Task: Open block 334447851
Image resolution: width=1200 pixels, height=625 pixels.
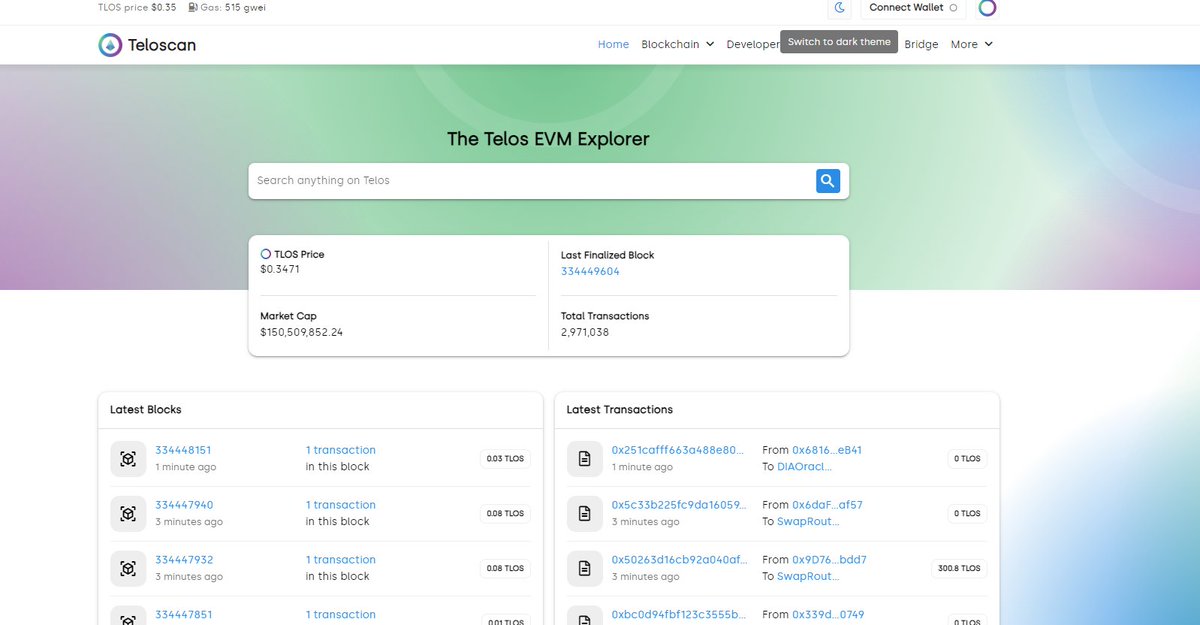Action: (x=184, y=615)
